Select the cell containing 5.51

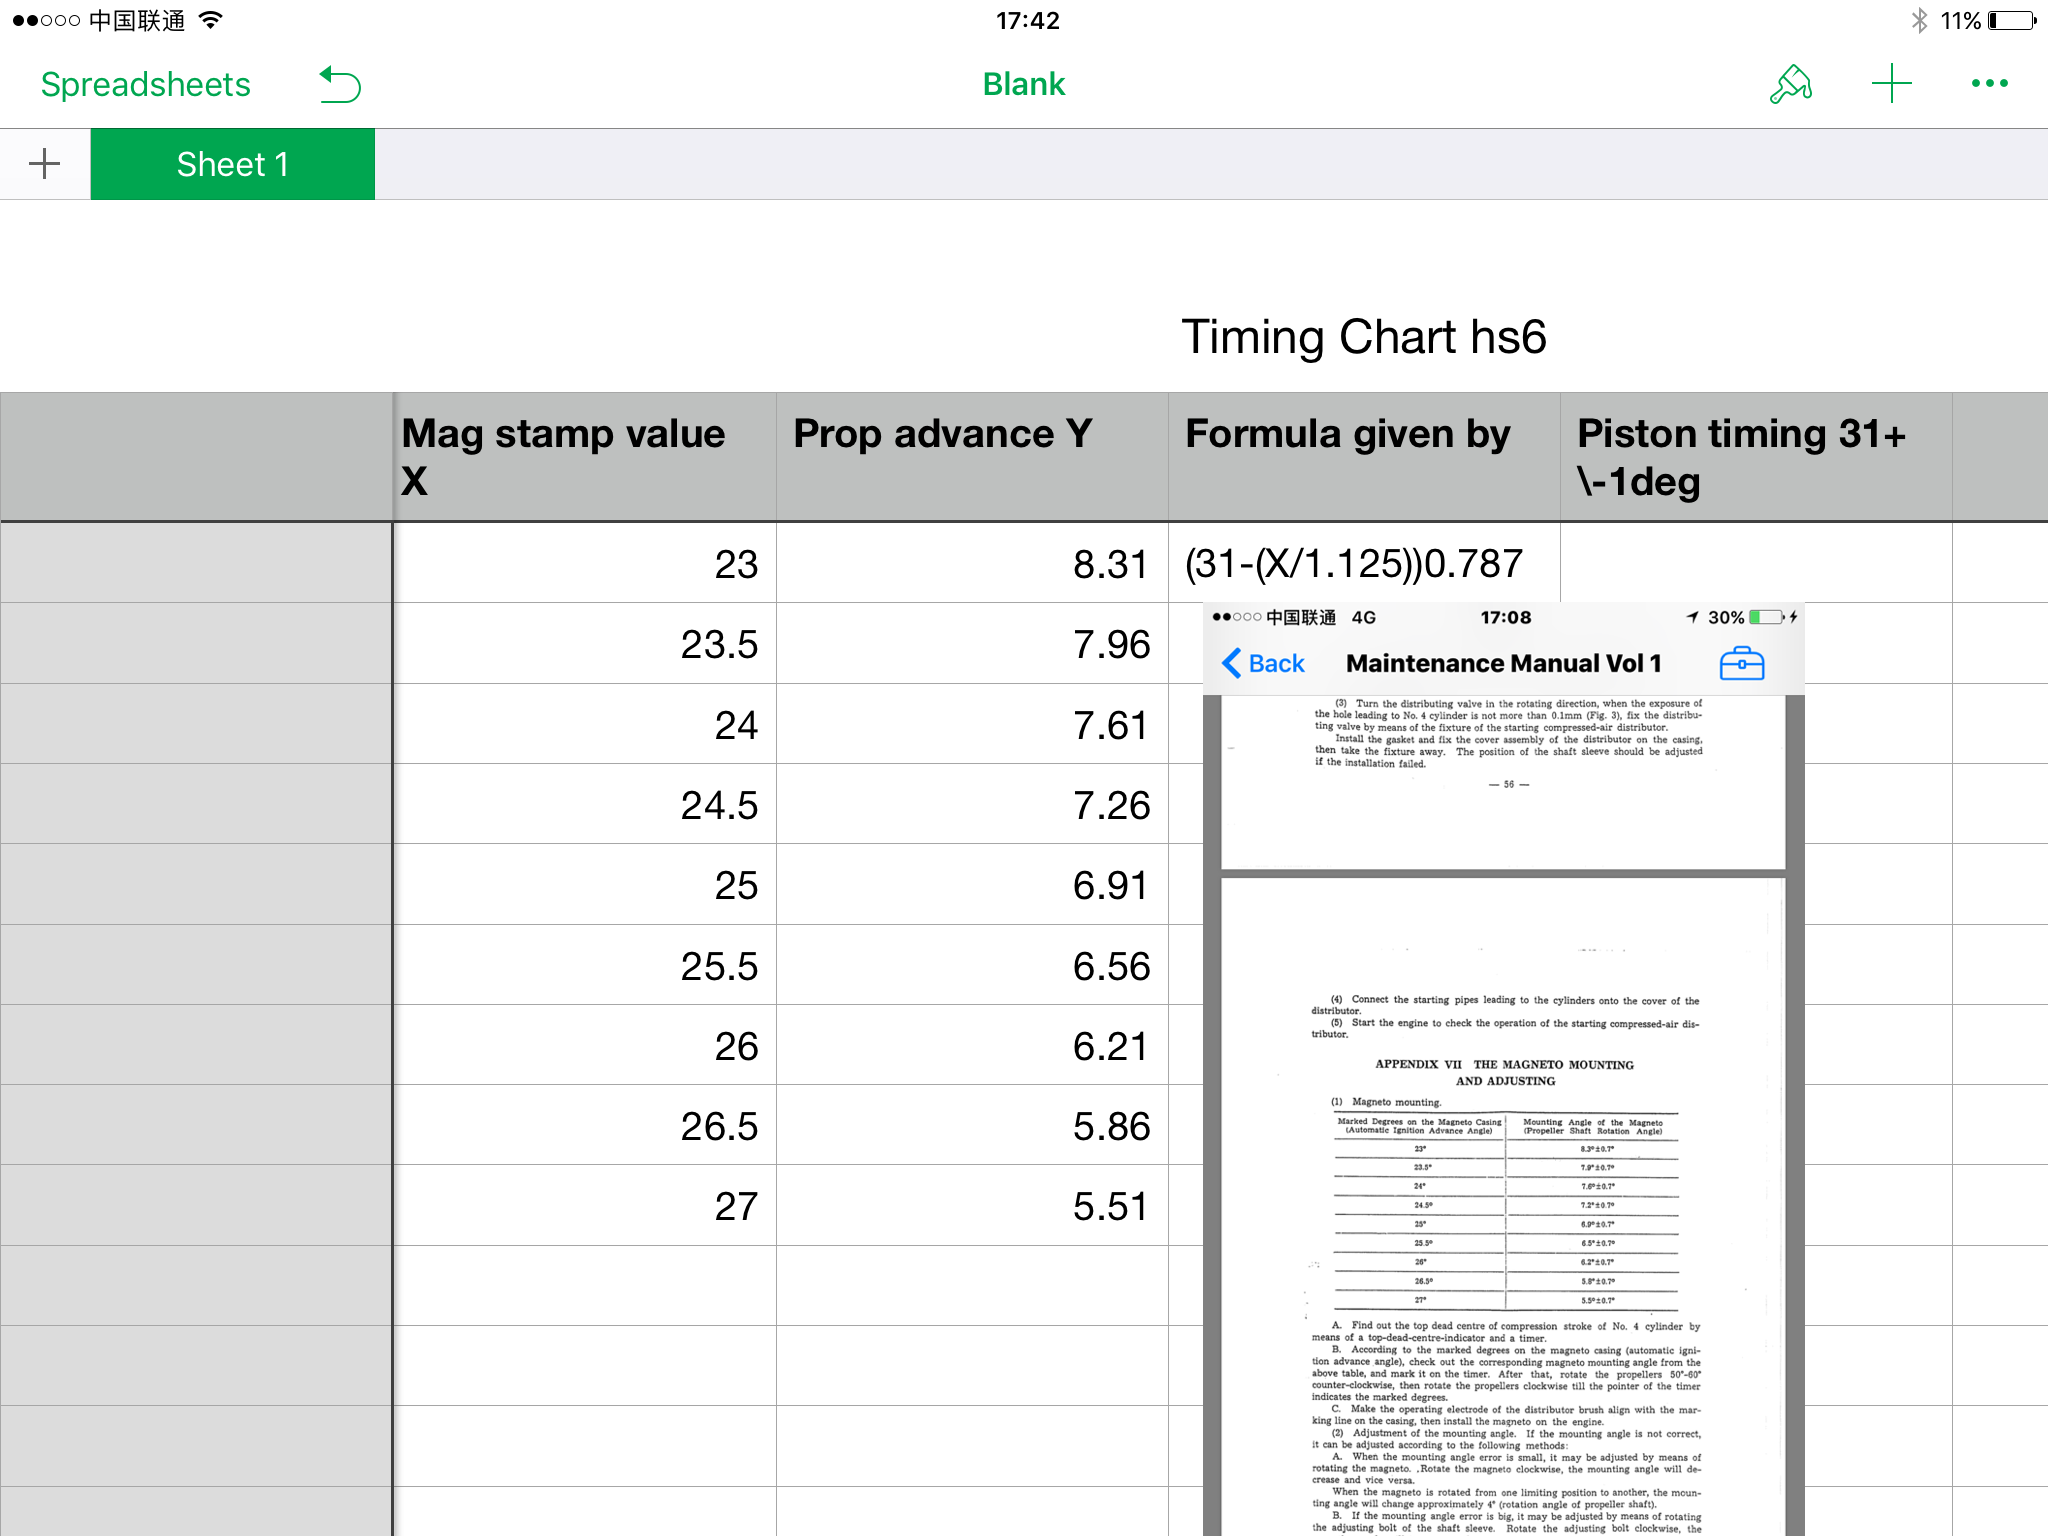(x=971, y=1206)
